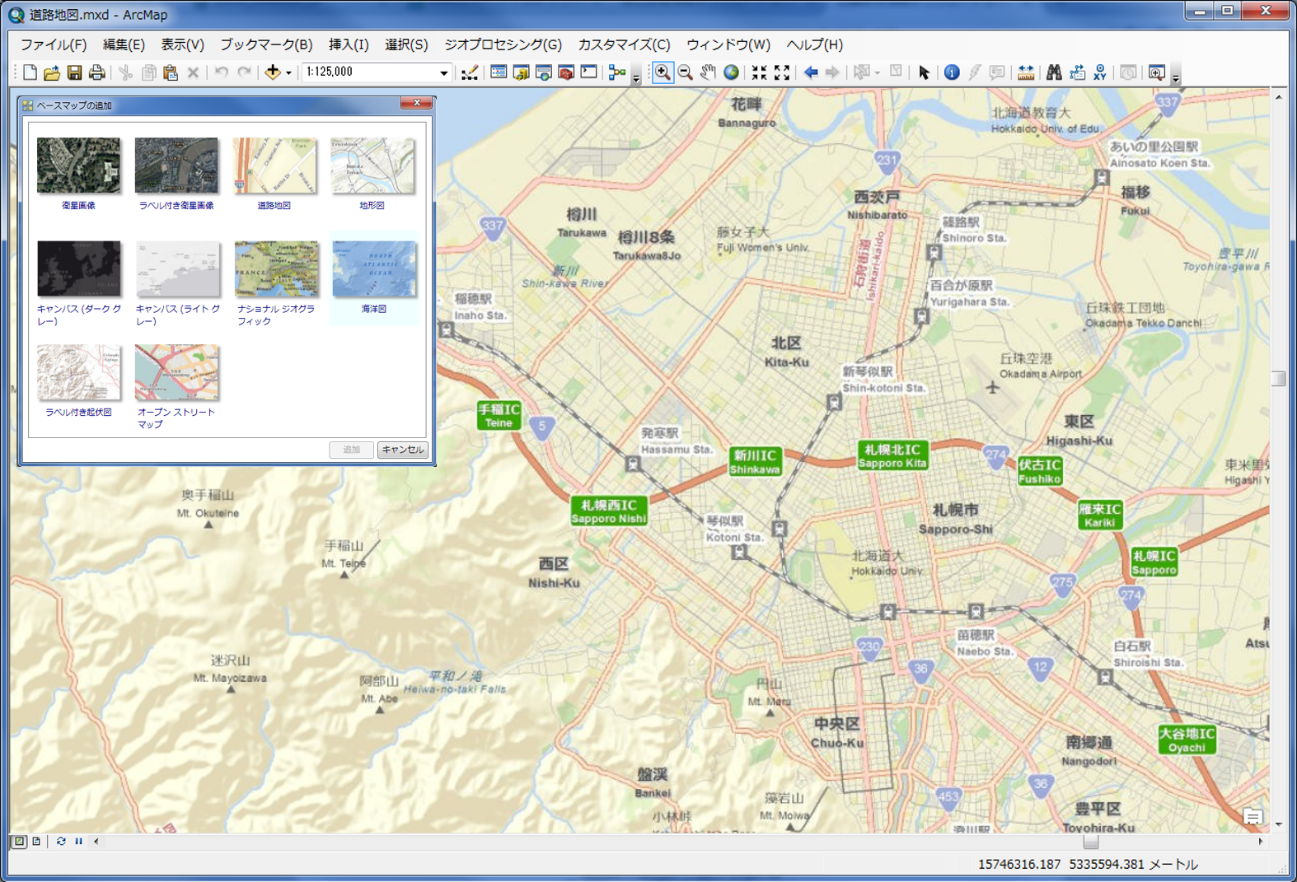Click the キャンセル button in basemap dialog

click(x=402, y=450)
